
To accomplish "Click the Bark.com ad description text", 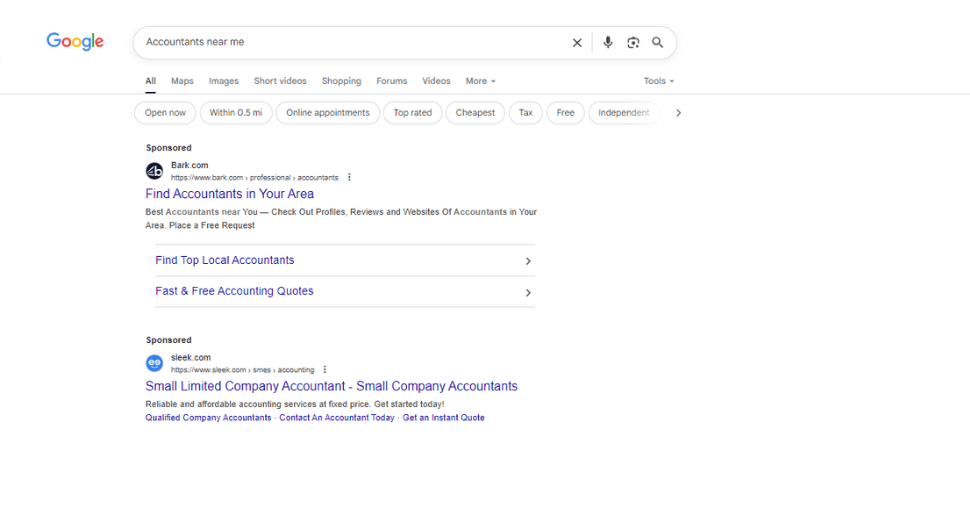I will tap(341, 218).
